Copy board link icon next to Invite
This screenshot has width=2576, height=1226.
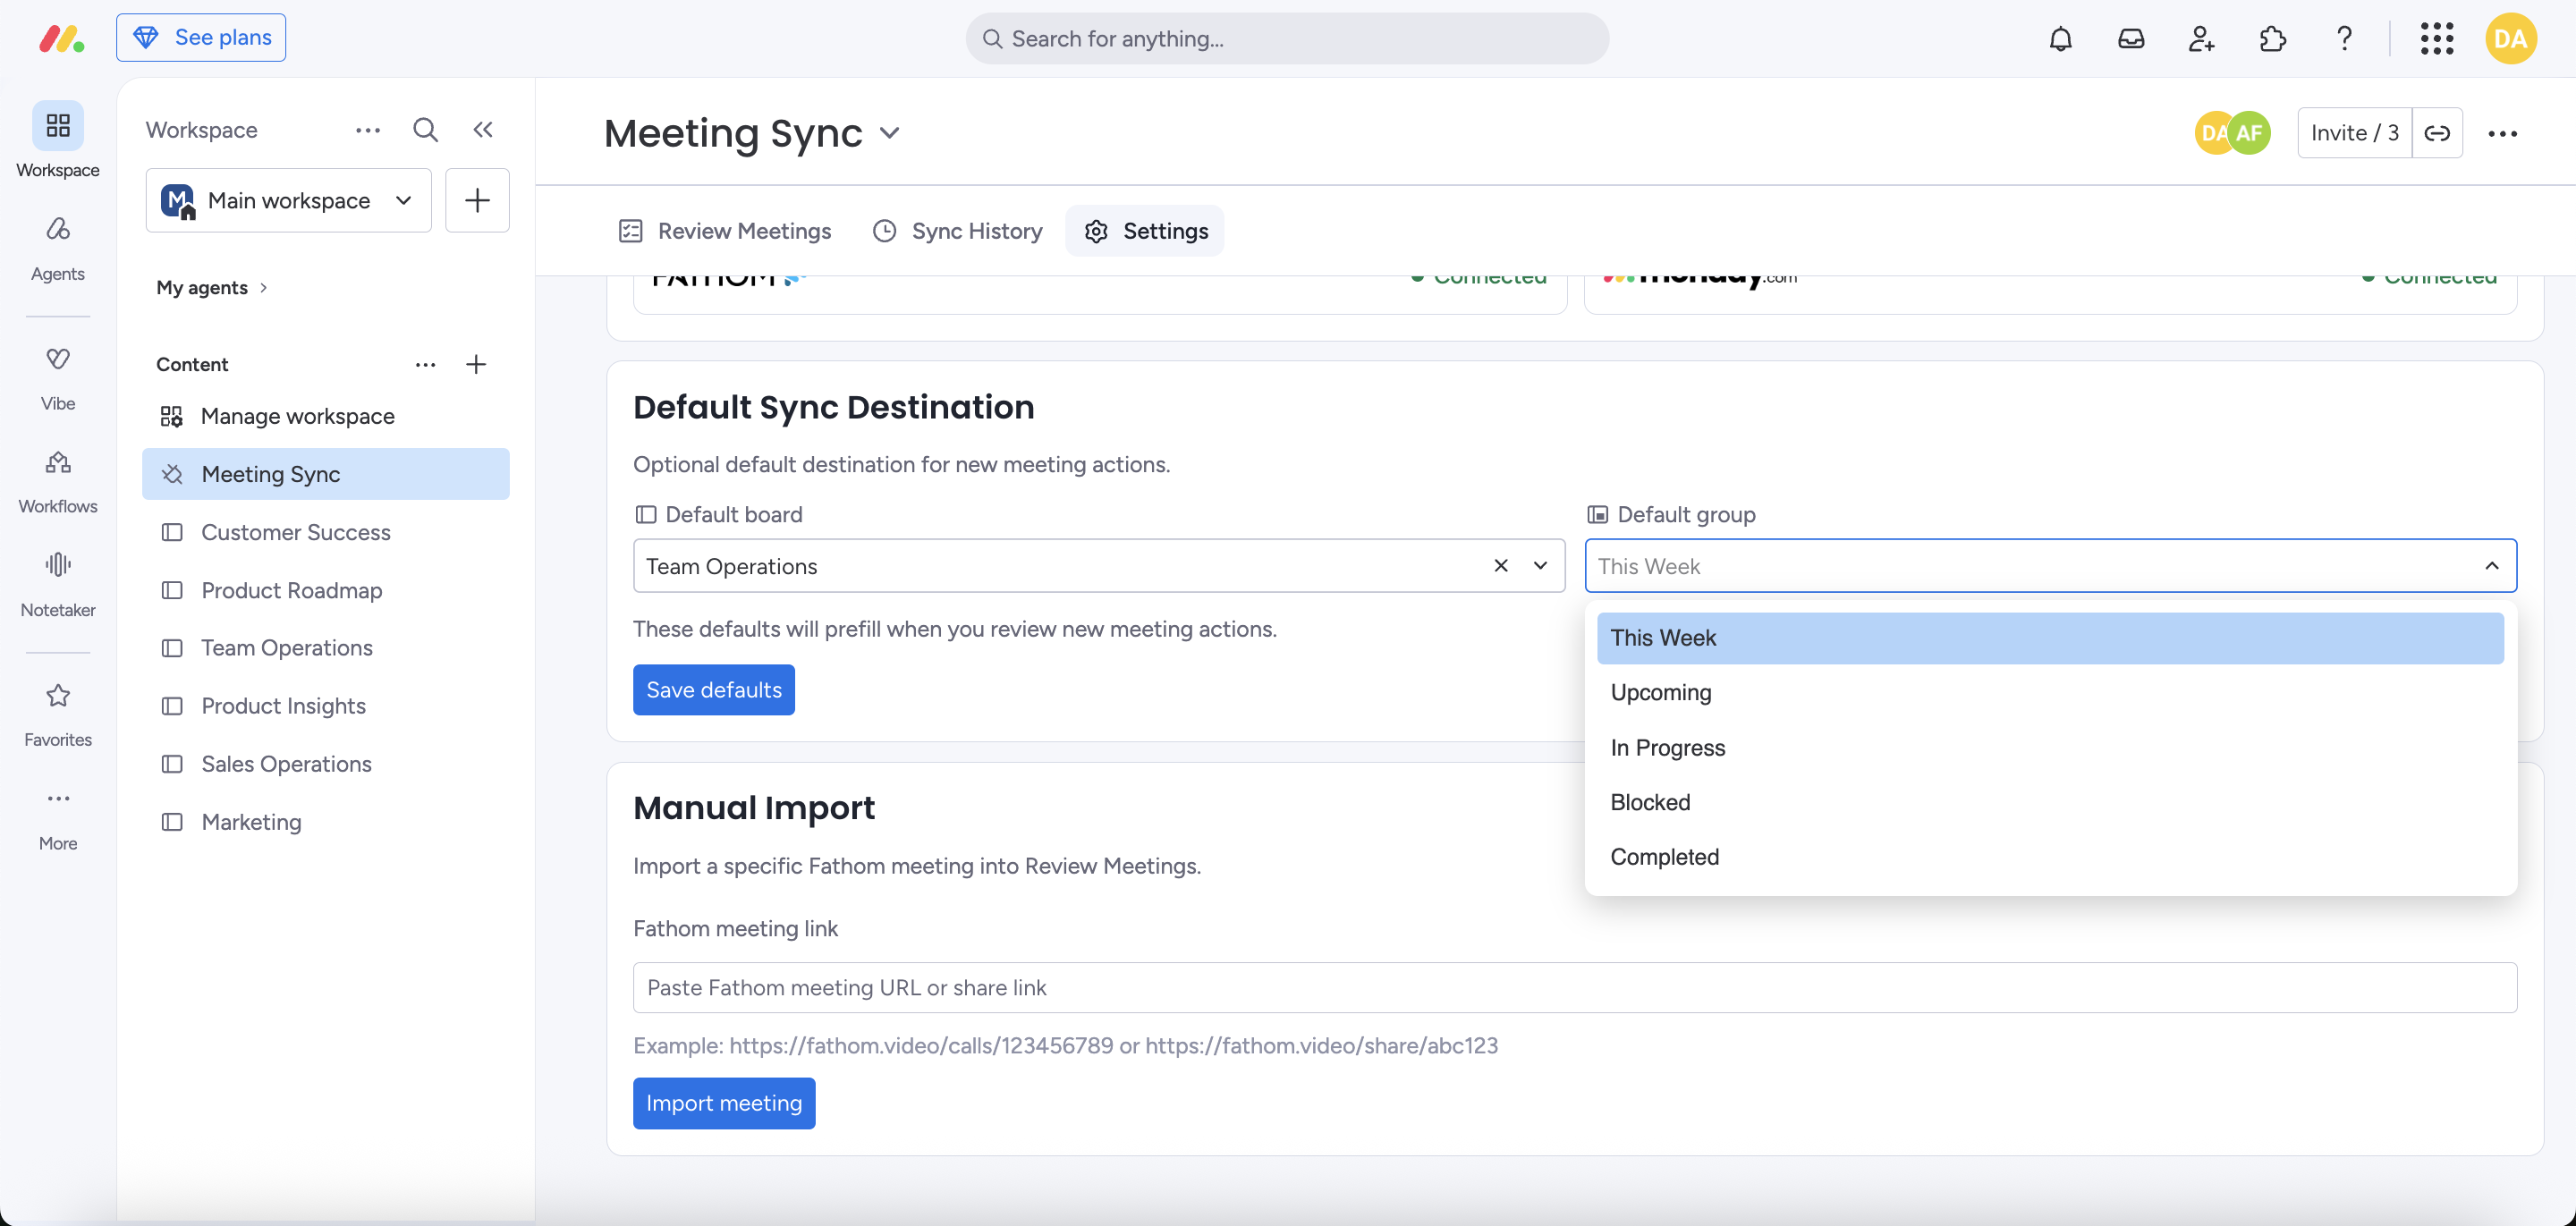click(2437, 133)
